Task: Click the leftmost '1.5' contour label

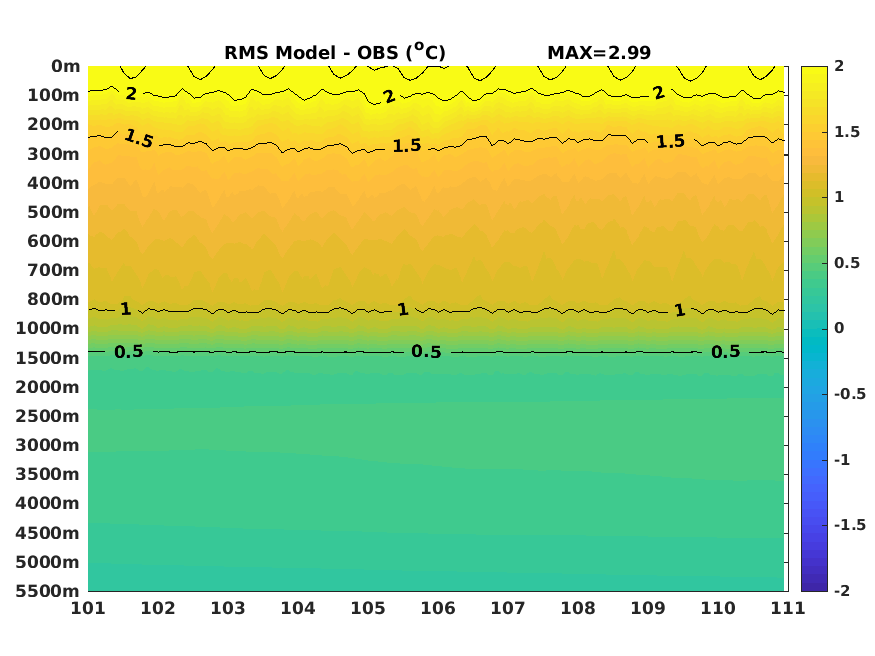Action: (139, 138)
